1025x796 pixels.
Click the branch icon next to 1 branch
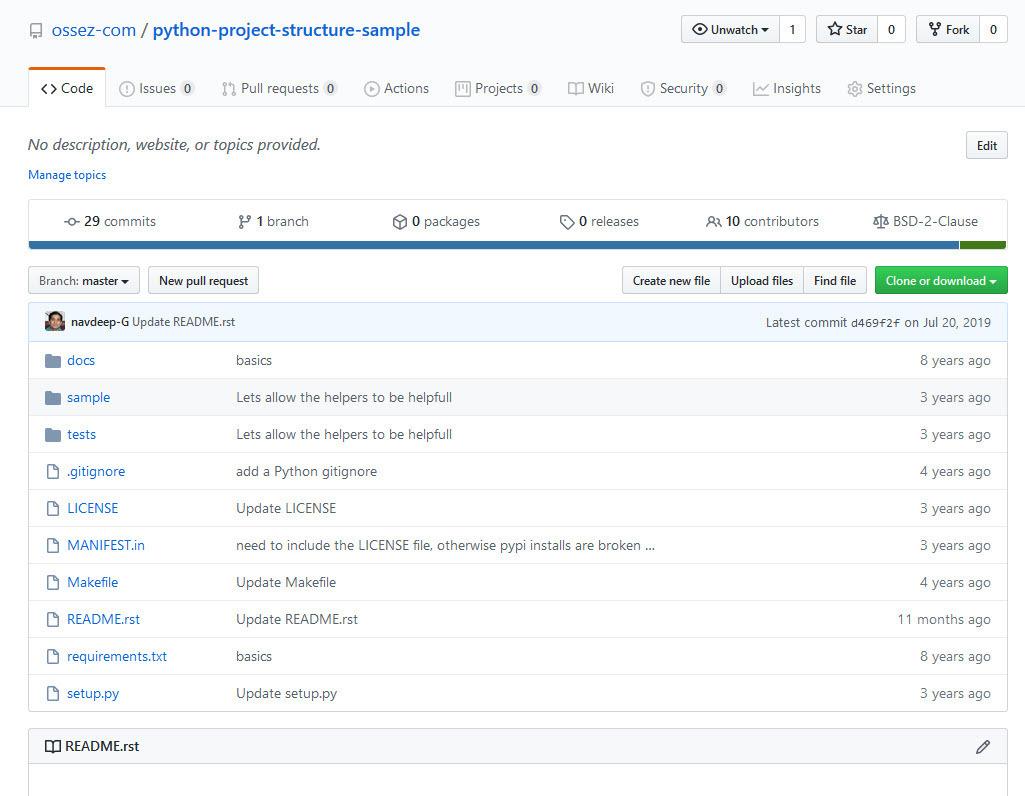pos(244,222)
